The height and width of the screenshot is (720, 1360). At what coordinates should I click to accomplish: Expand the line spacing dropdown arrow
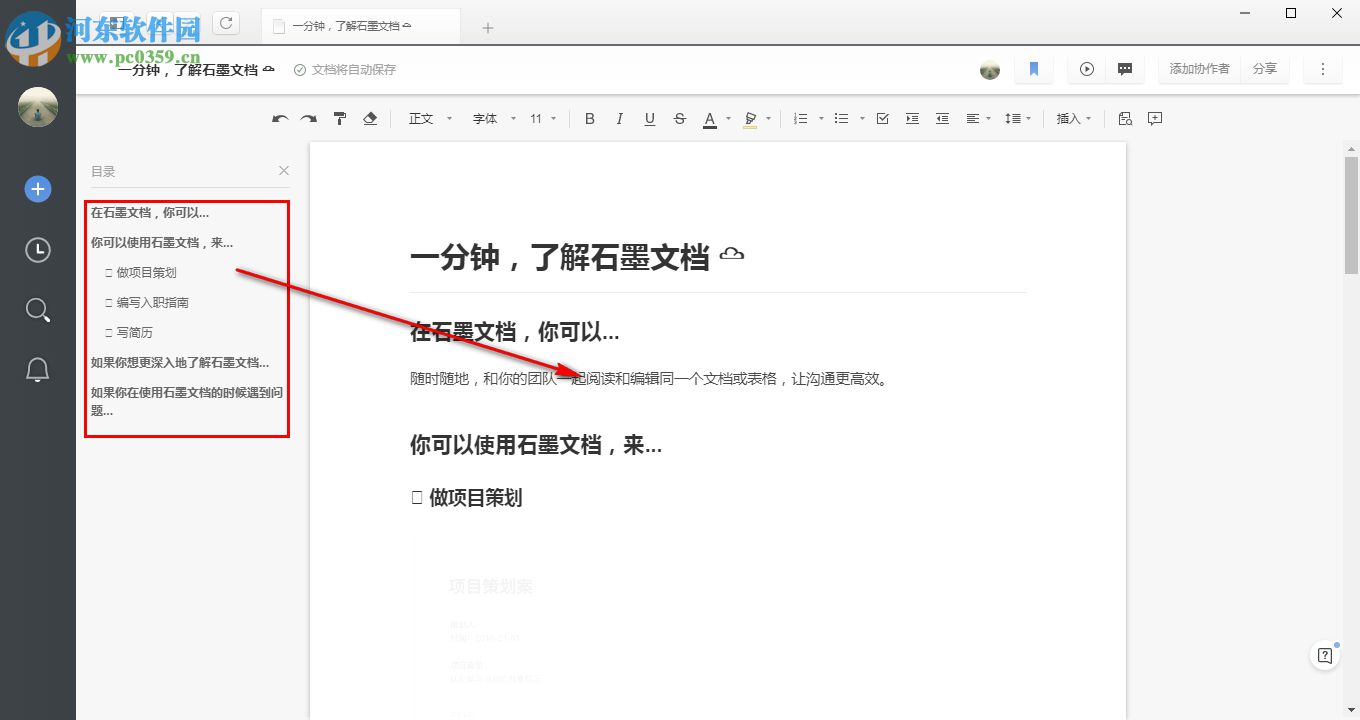(1028, 119)
